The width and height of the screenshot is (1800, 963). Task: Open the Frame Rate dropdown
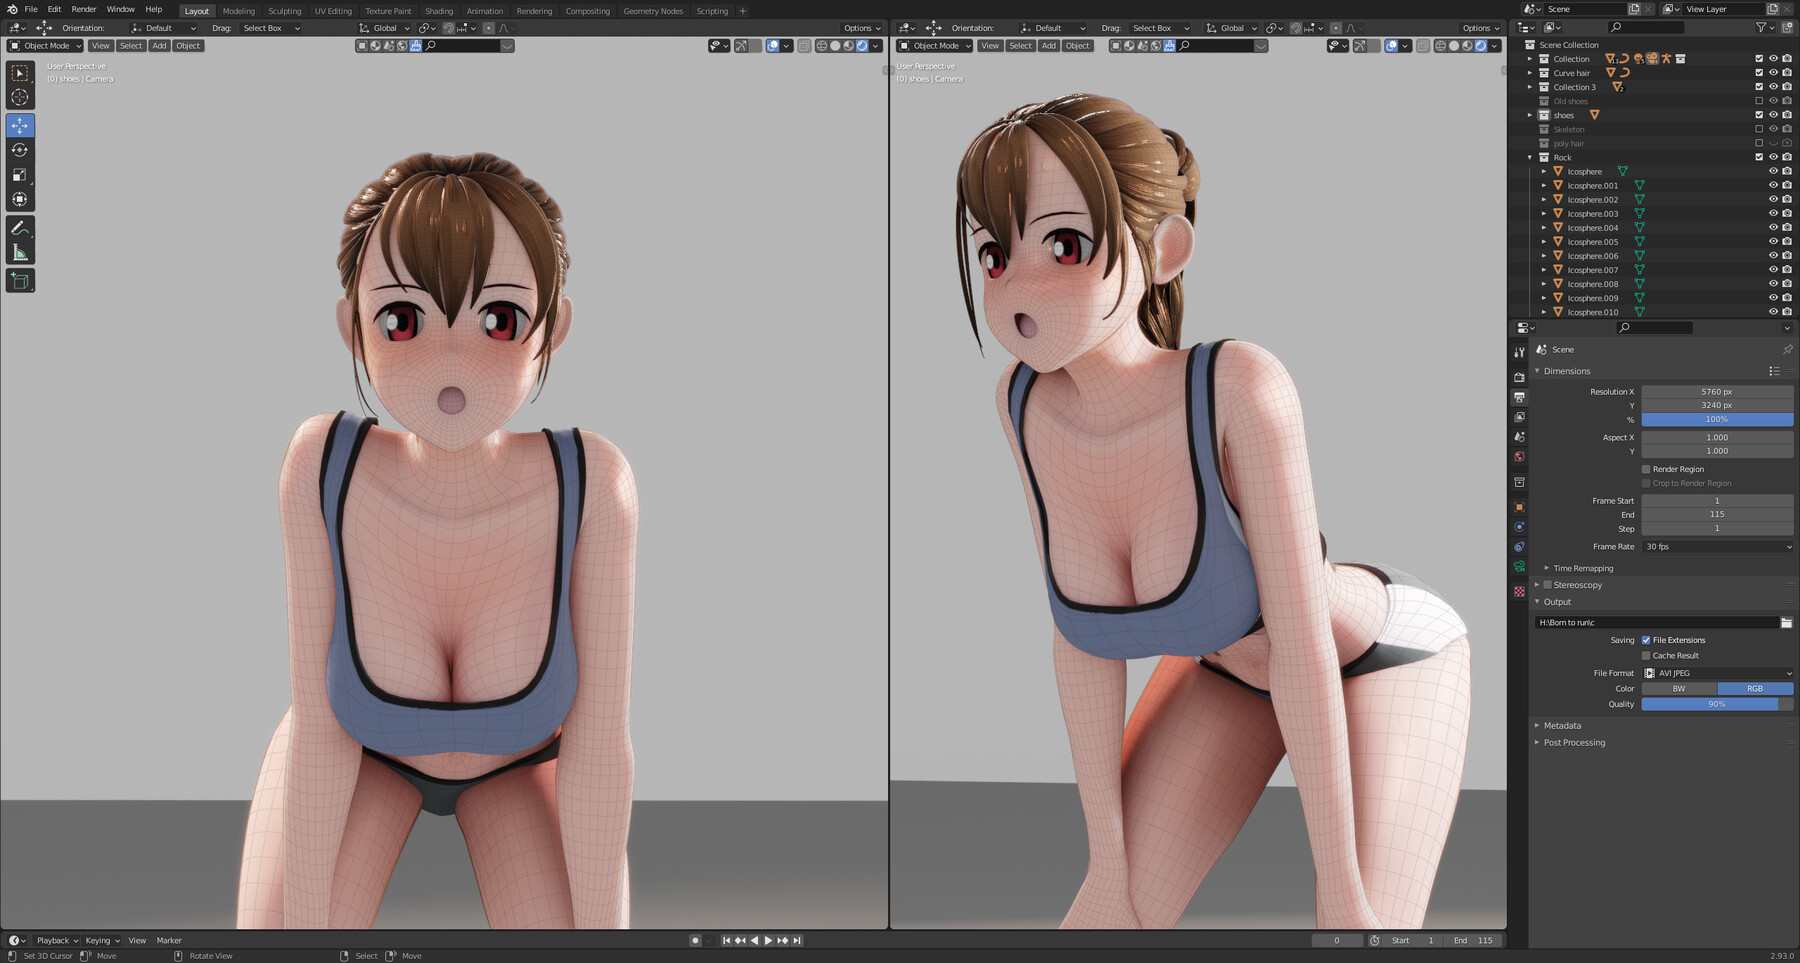tap(1715, 546)
